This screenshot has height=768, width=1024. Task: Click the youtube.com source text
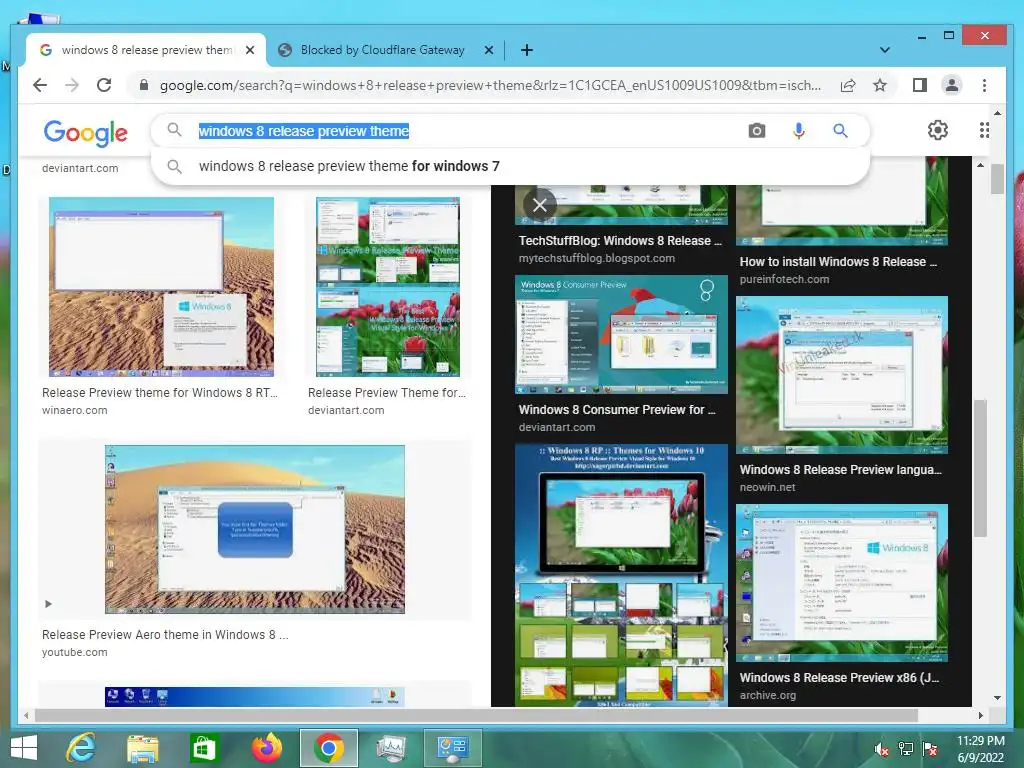[x=74, y=652]
